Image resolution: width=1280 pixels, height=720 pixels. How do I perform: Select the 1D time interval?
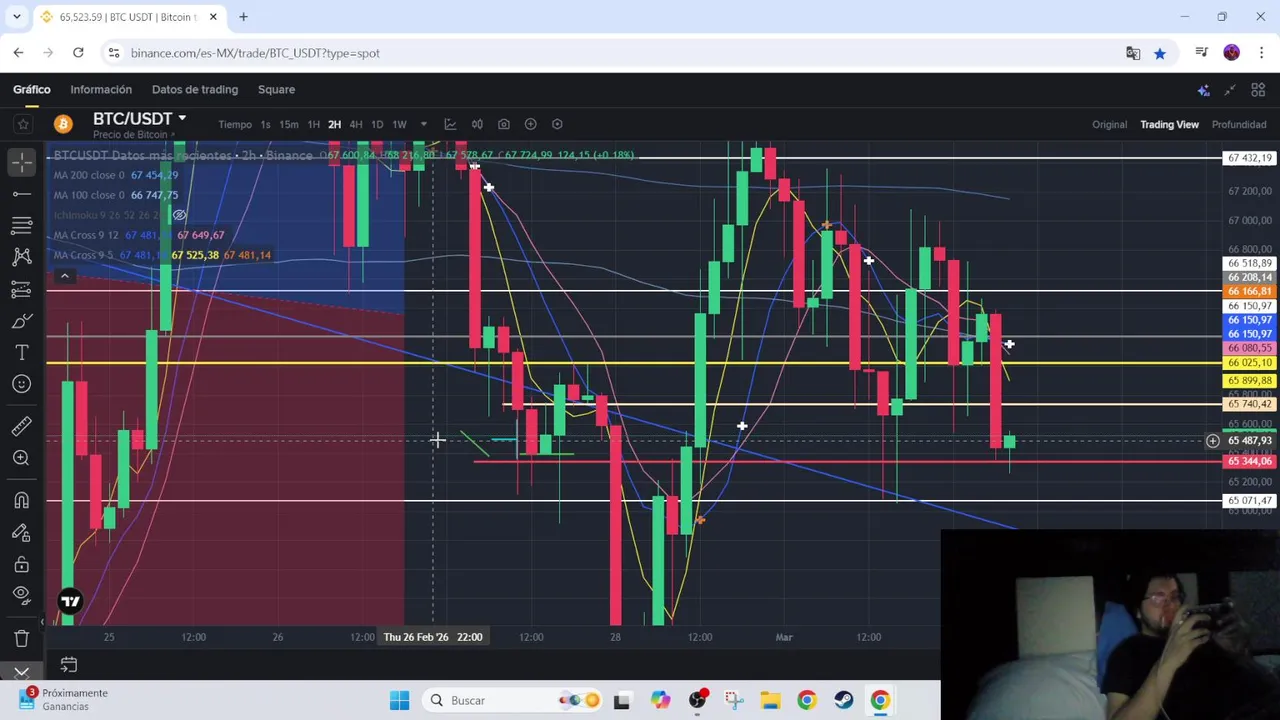(x=377, y=124)
